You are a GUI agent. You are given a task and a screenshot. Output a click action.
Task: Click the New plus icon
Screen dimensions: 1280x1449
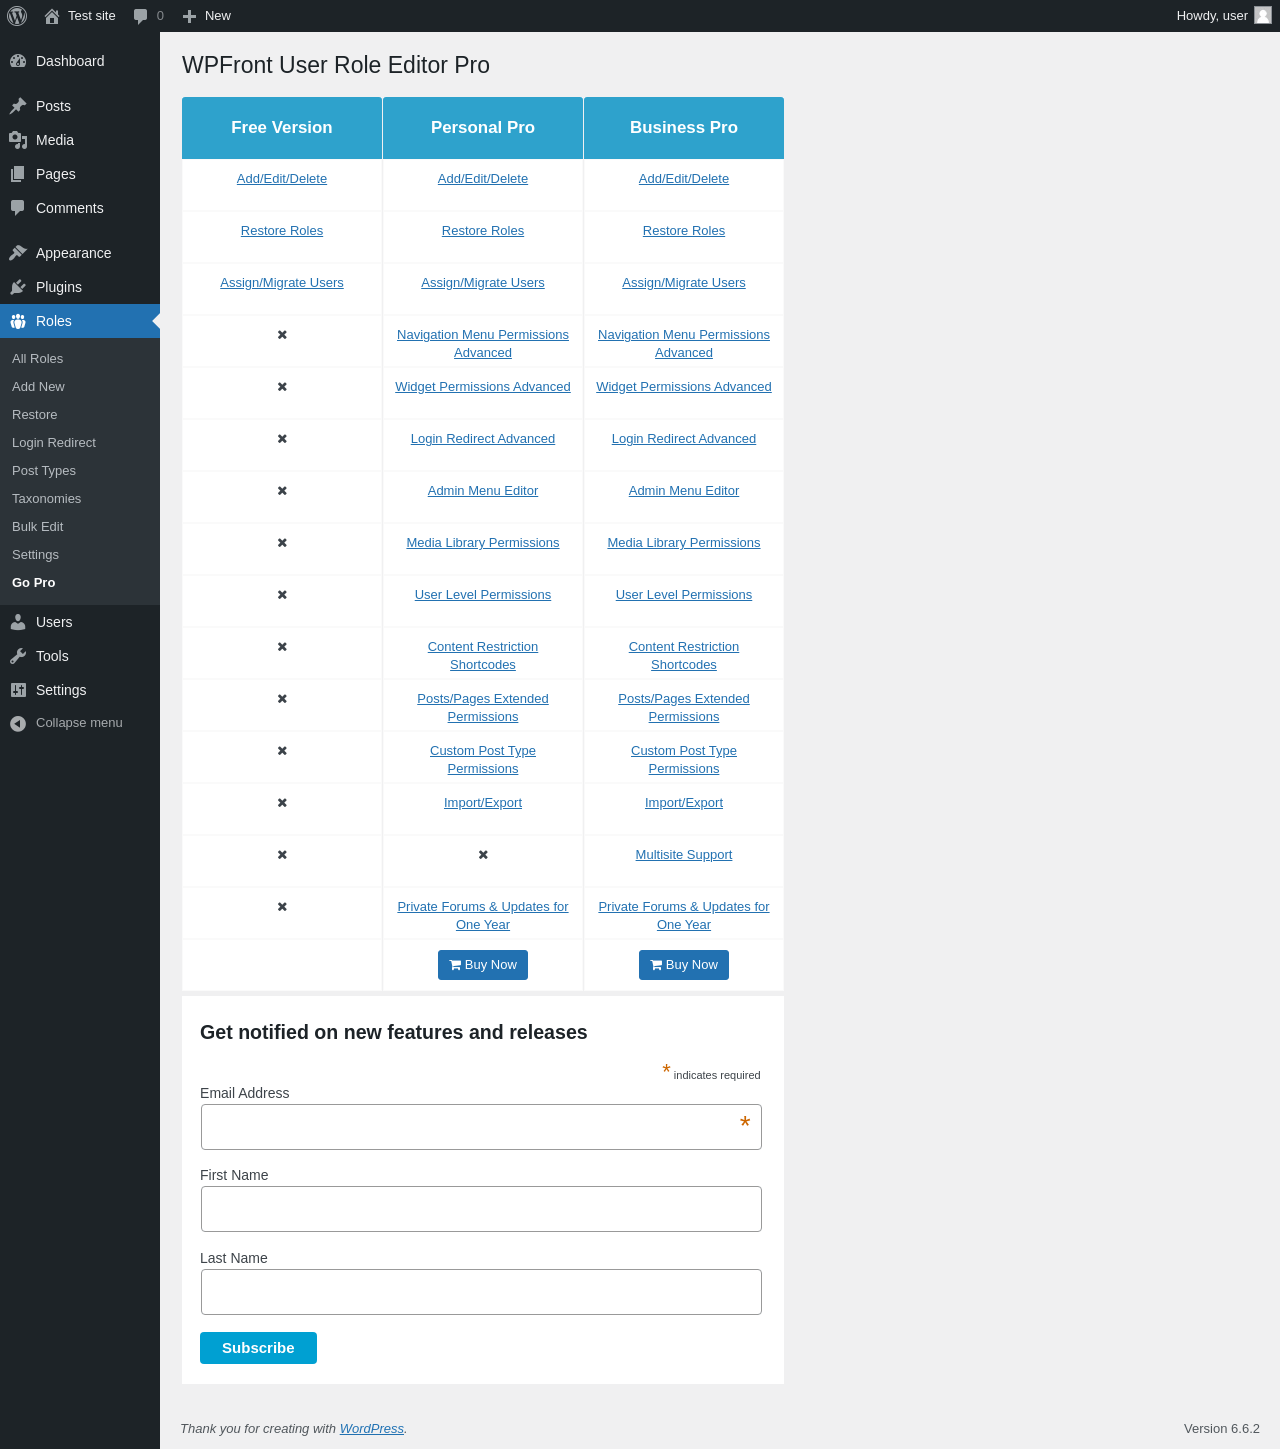click(189, 16)
